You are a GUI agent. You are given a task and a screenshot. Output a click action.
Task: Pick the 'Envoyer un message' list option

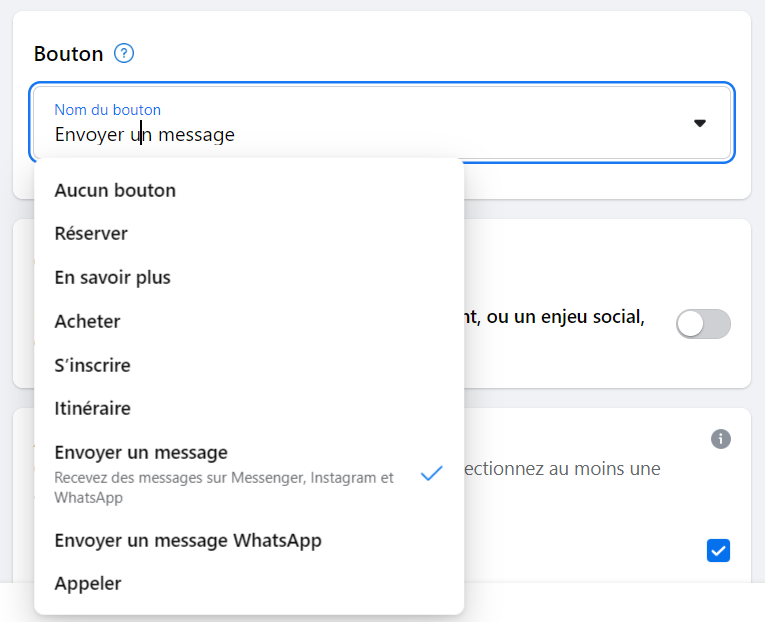pos(141,453)
